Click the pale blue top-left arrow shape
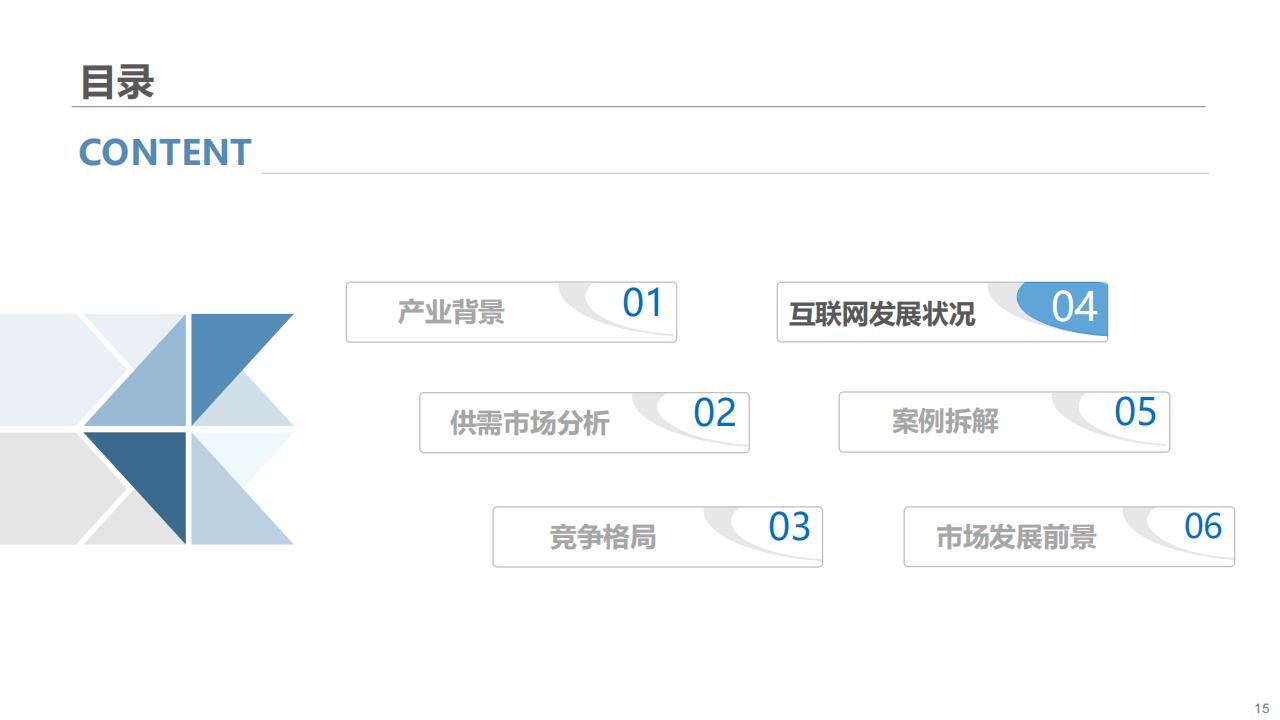Screen dimensions: 1280x720 point(50,368)
